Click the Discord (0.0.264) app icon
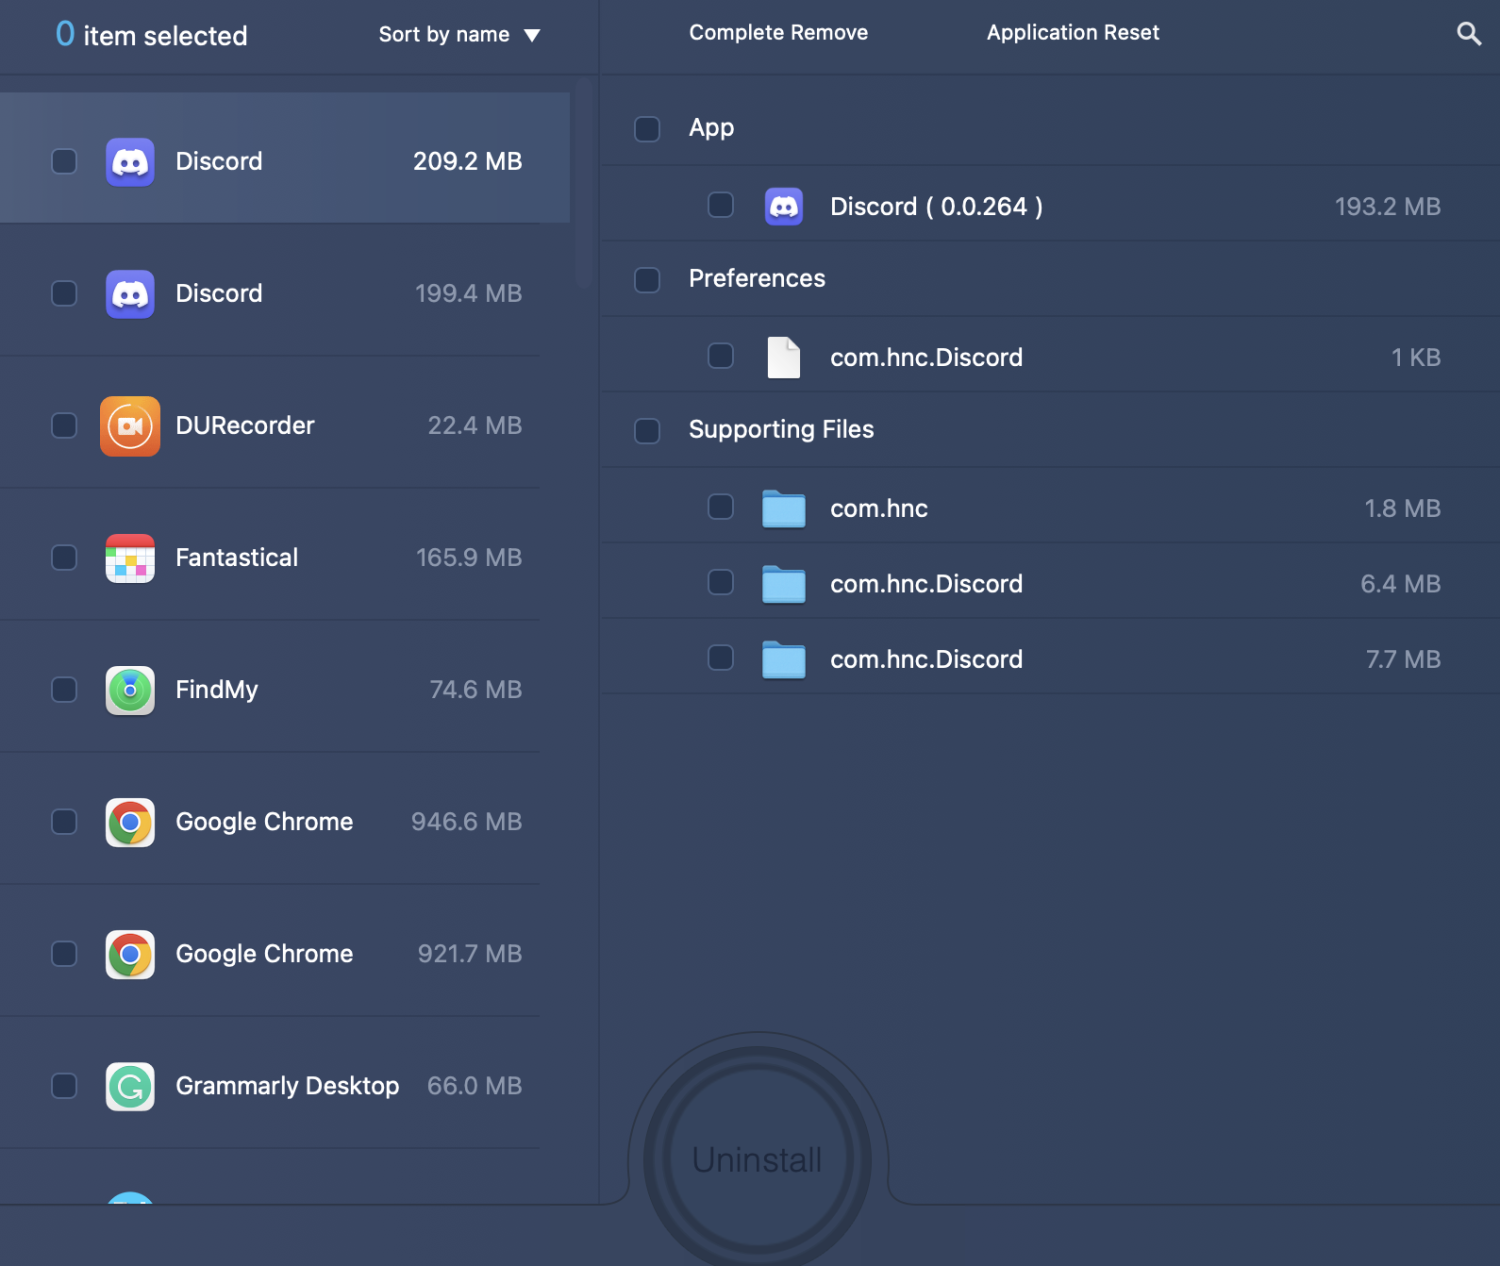 click(x=783, y=207)
